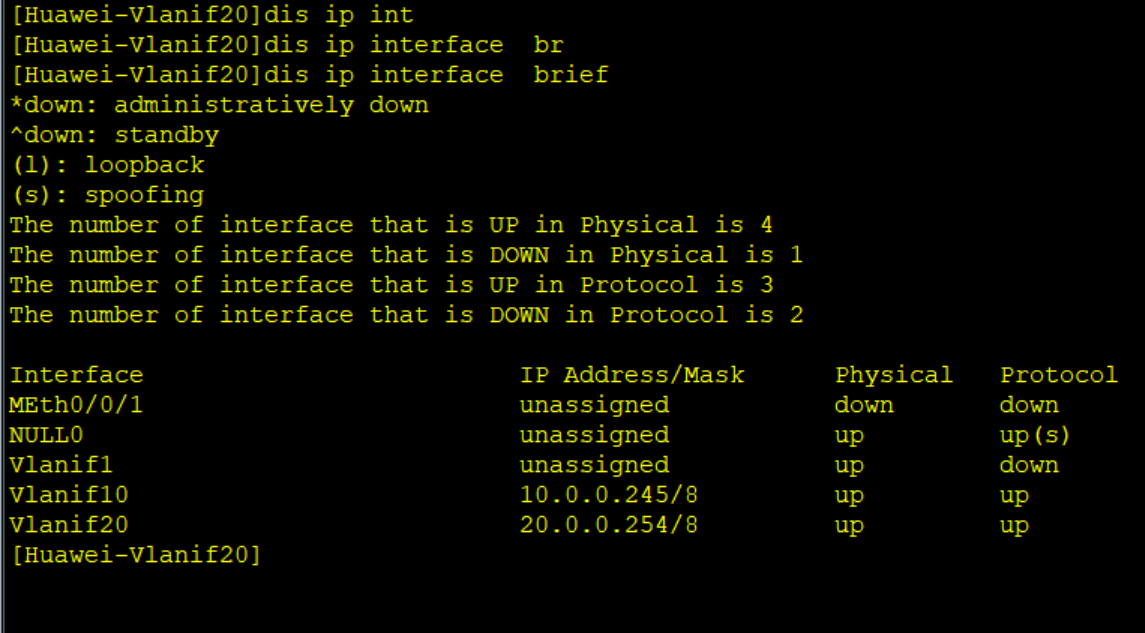Screen dimensions: 1145x633
Task: Click the Interface column header
Action: coord(76,375)
